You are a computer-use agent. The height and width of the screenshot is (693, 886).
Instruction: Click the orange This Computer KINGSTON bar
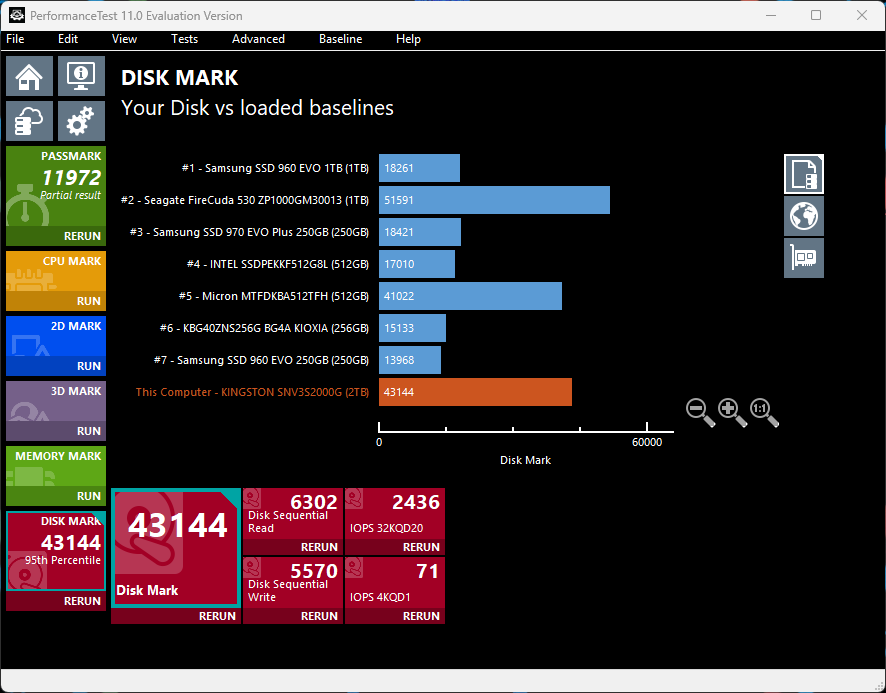476,392
